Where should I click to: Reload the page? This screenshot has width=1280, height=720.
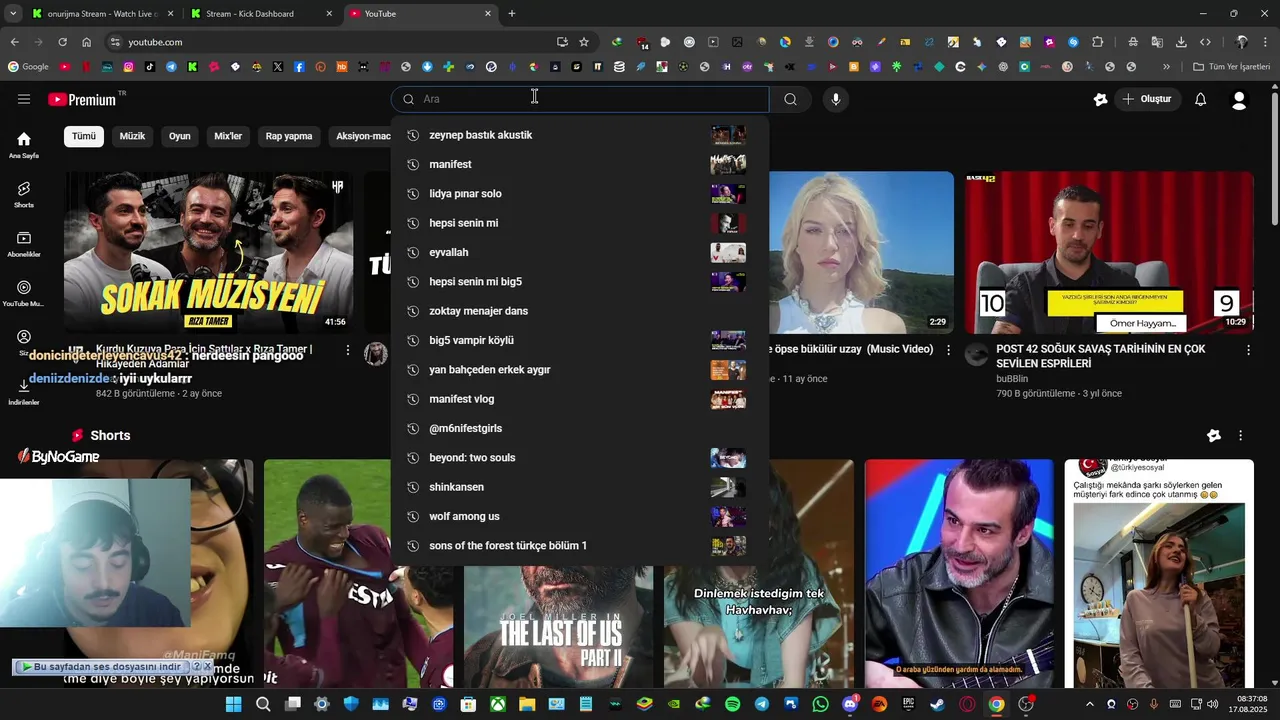62,42
